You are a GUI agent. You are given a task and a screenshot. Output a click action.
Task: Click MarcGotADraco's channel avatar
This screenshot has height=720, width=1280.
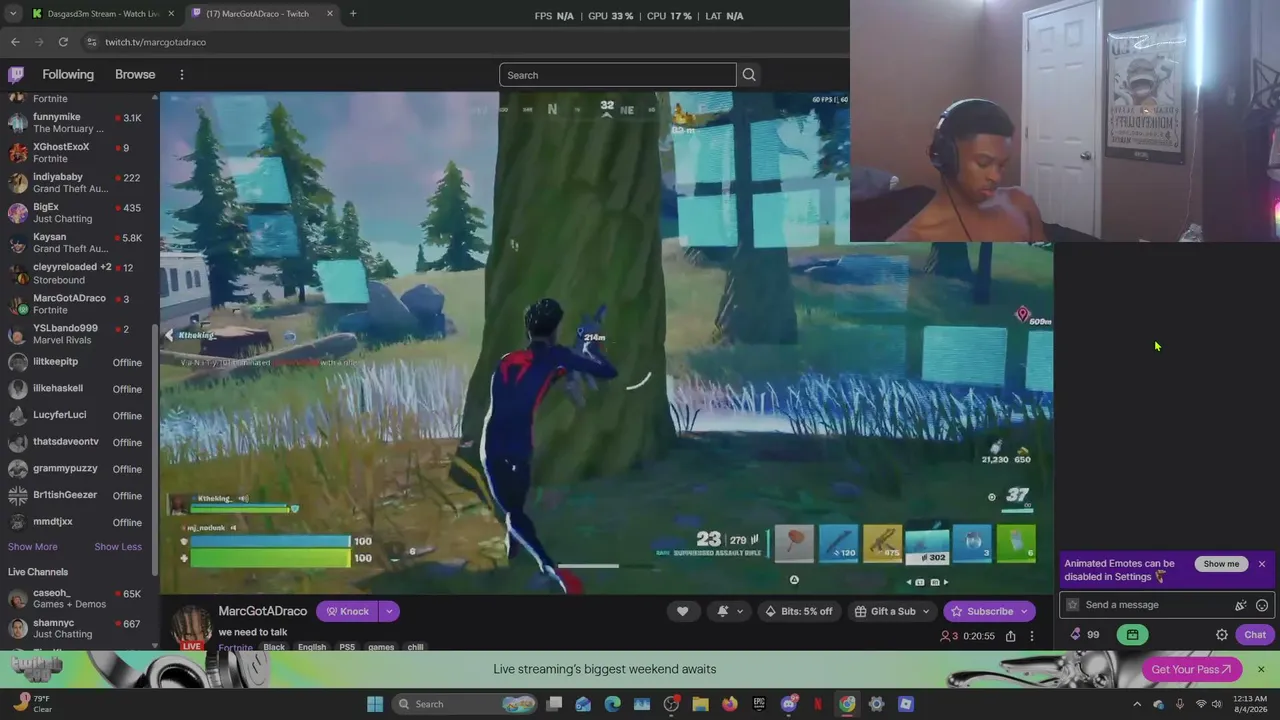click(190, 627)
